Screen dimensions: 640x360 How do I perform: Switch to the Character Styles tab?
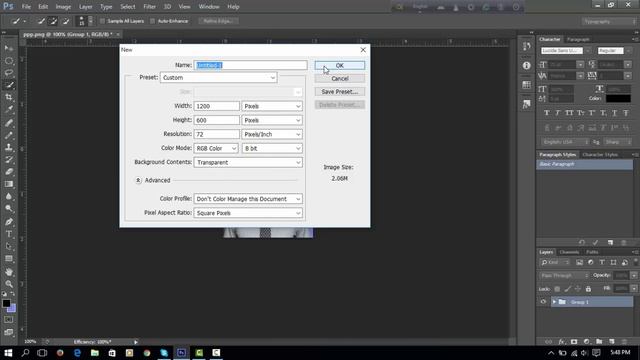pos(600,155)
